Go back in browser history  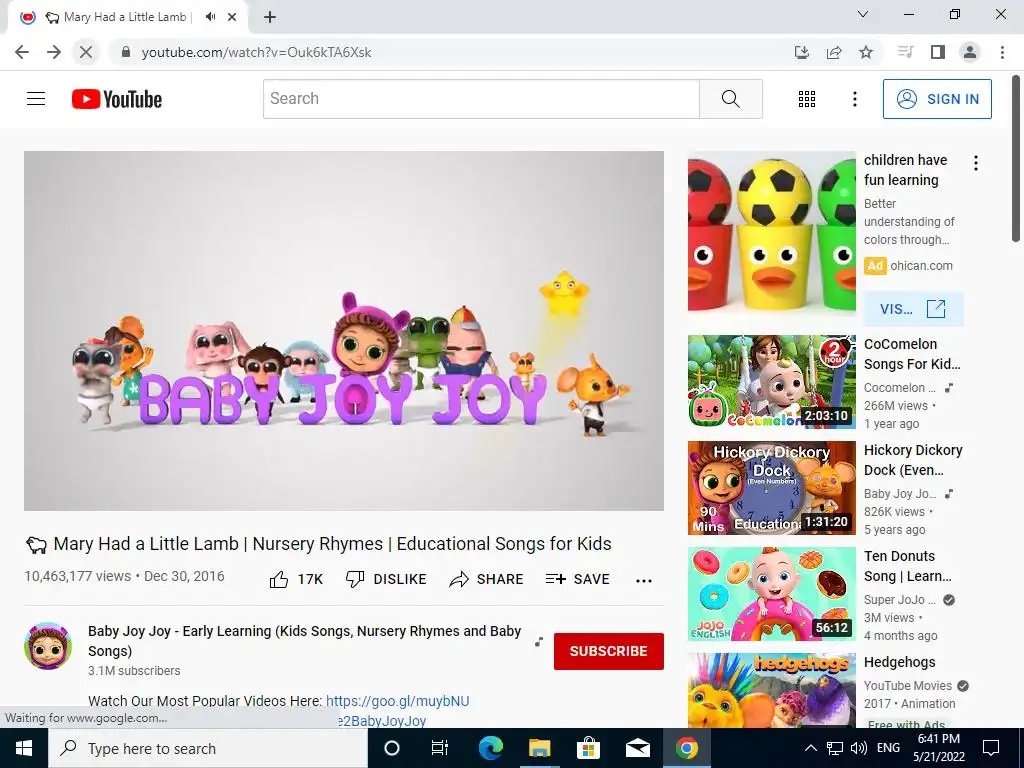pyautogui.click(x=22, y=52)
